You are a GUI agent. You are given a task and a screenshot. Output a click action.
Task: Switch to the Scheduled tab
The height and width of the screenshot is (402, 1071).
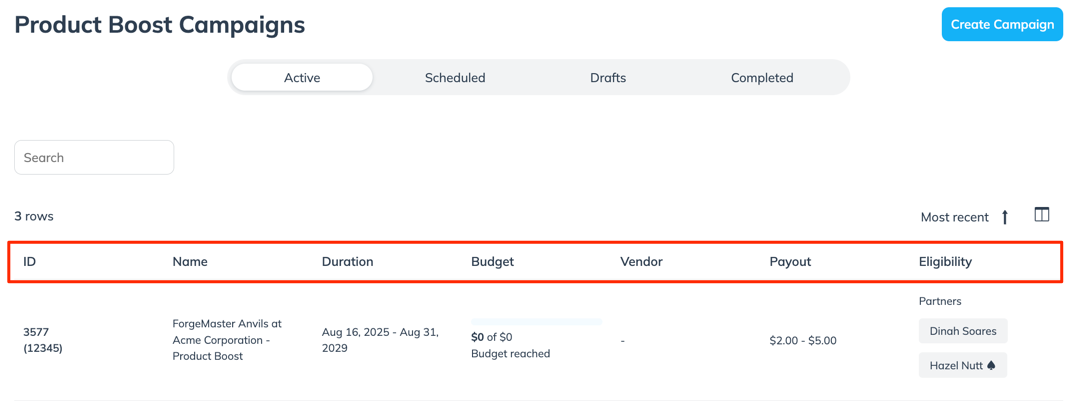point(455,78)
